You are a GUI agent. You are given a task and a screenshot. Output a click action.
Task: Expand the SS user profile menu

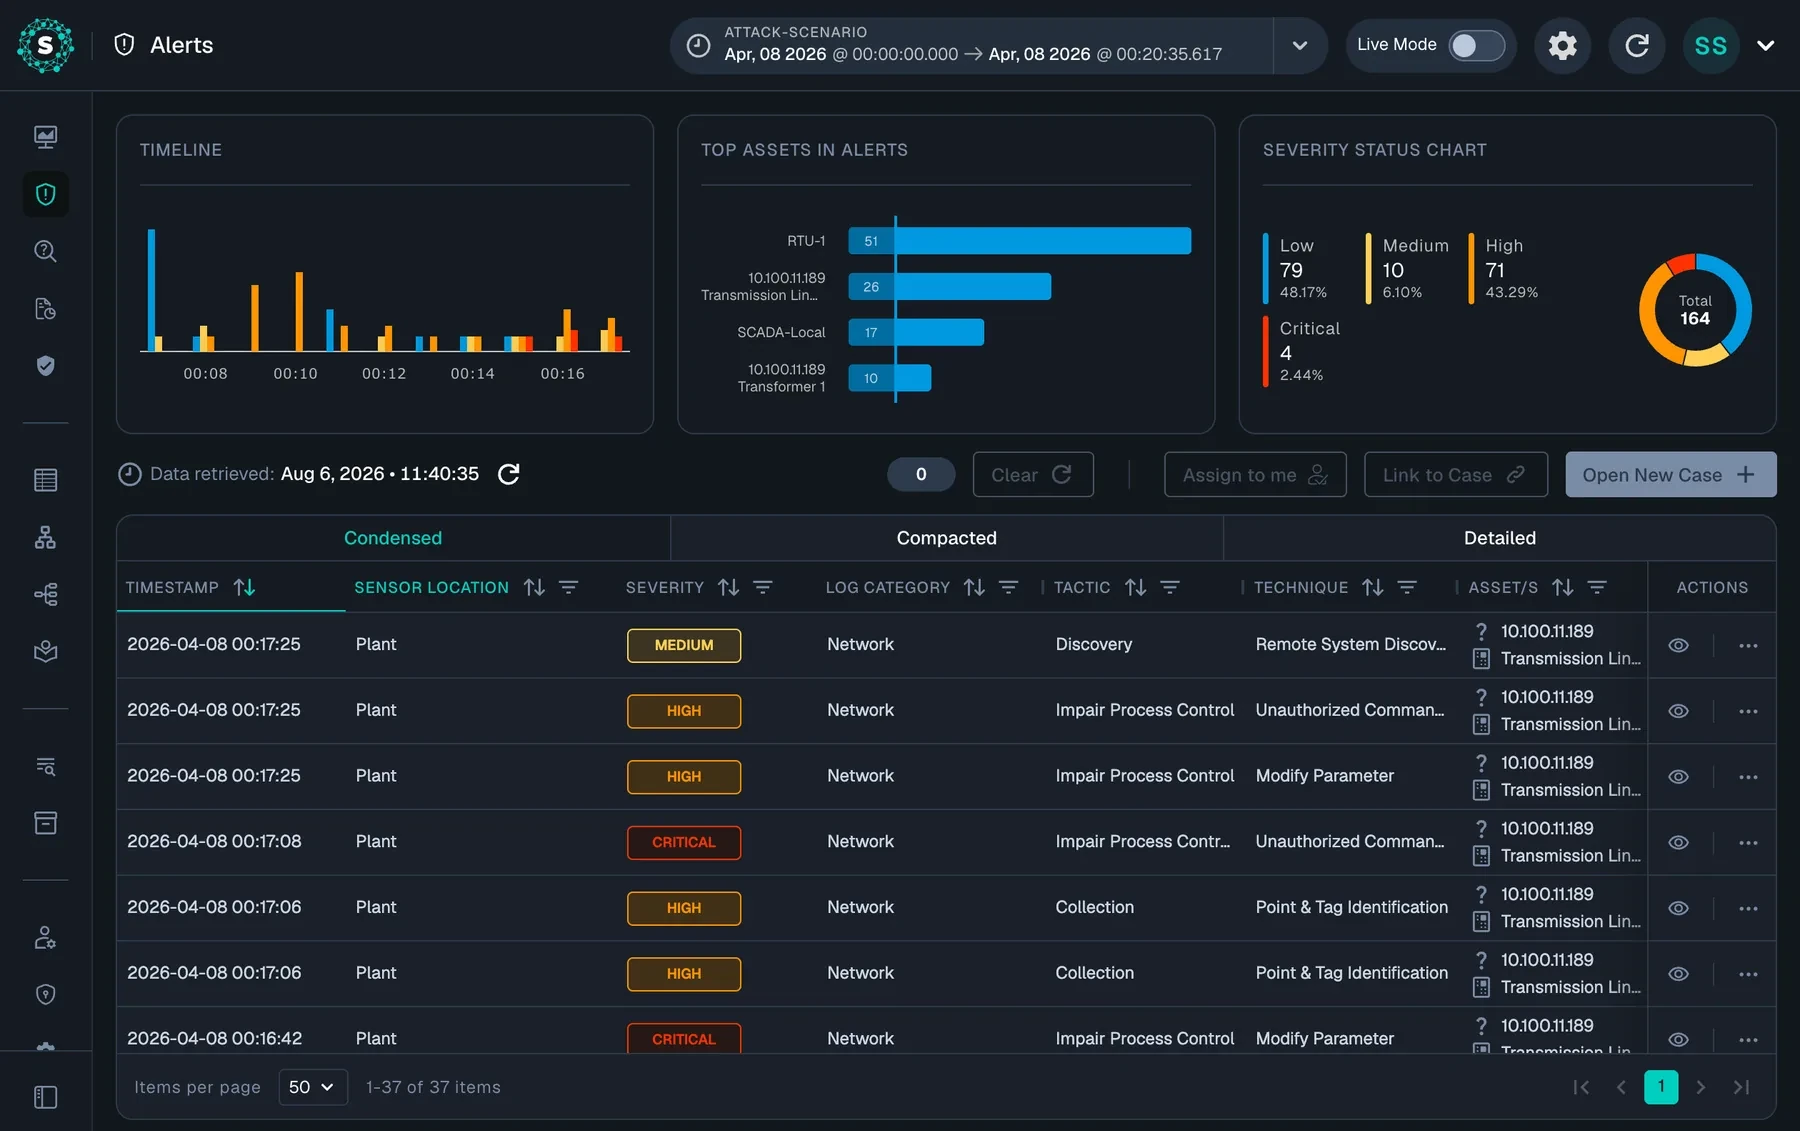click(x=1765, y=45)
